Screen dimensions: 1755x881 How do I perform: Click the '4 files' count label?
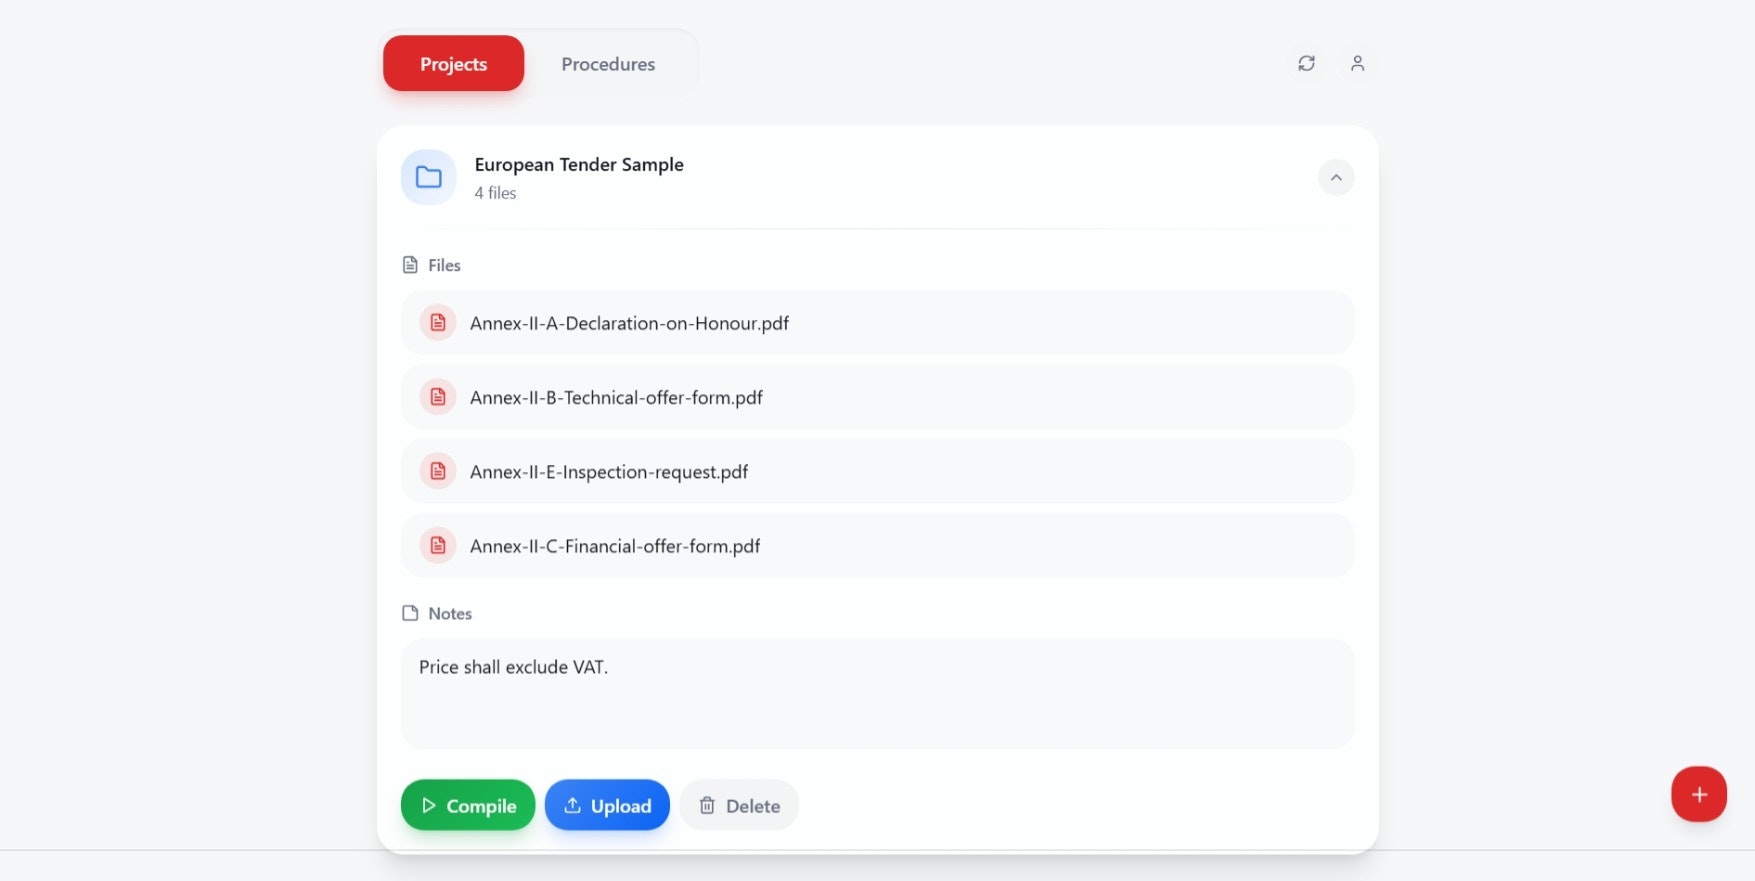[x=495, y=193]
